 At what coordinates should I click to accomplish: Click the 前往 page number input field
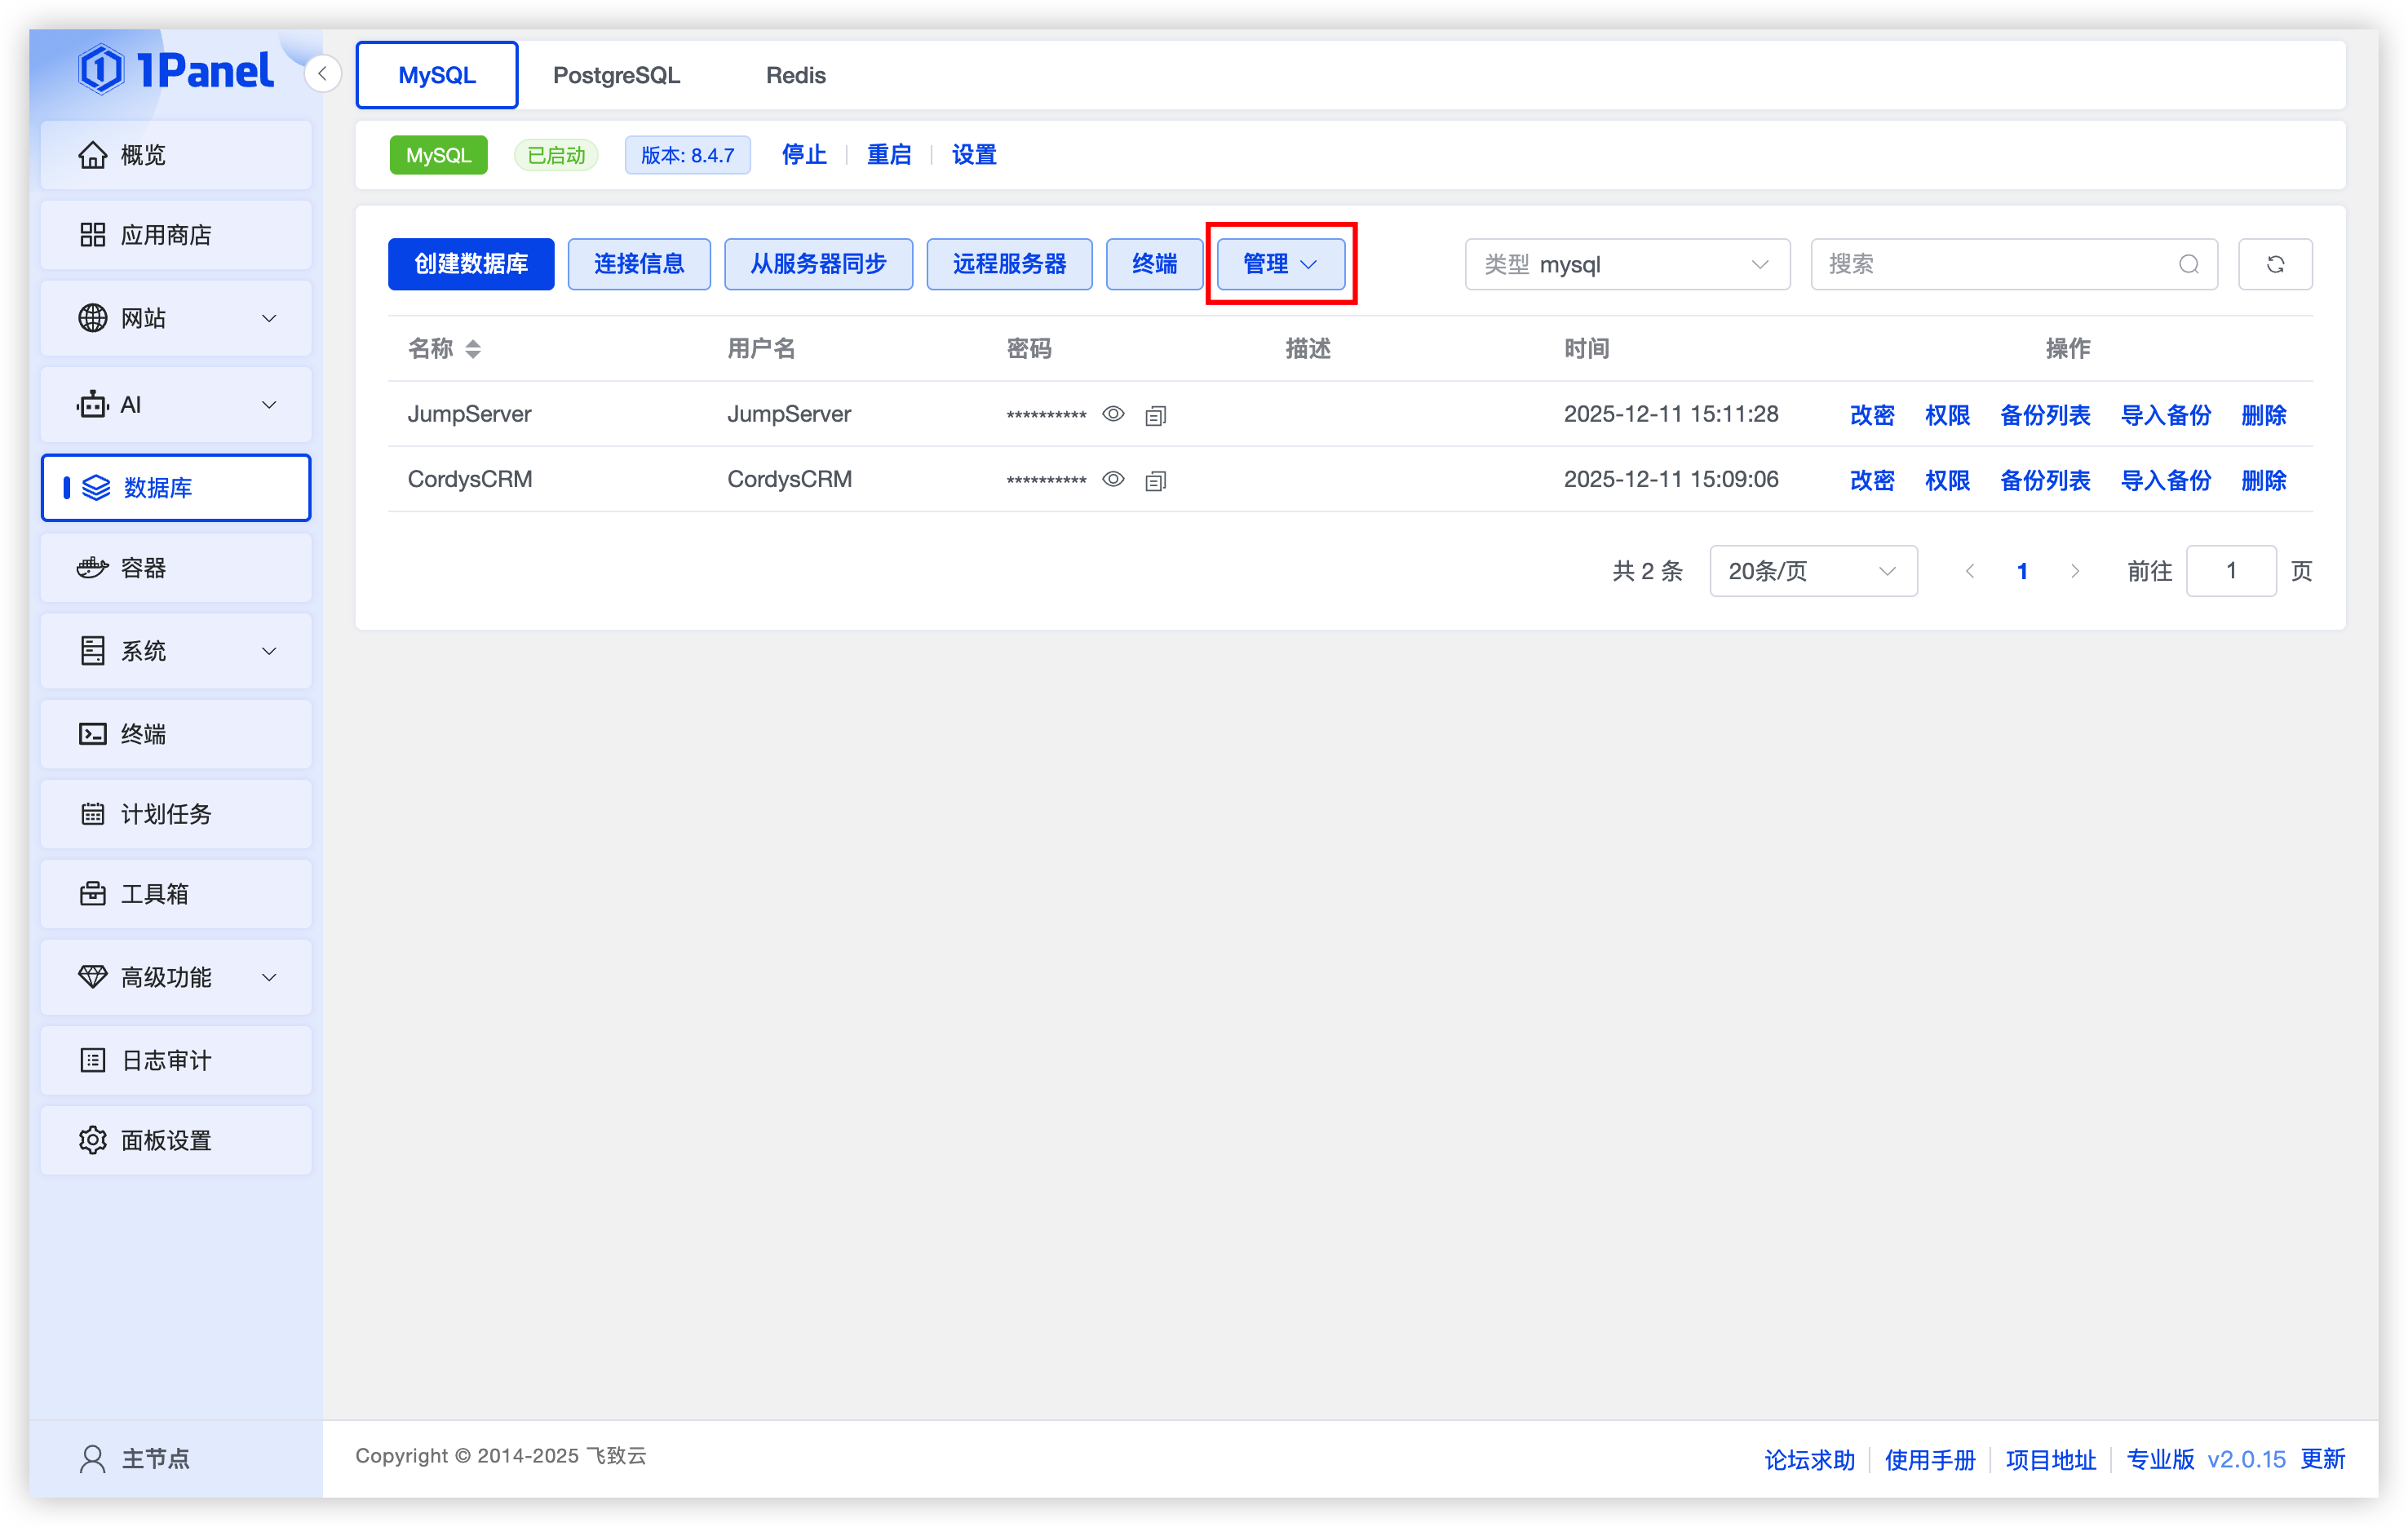tap(2230, 571)
